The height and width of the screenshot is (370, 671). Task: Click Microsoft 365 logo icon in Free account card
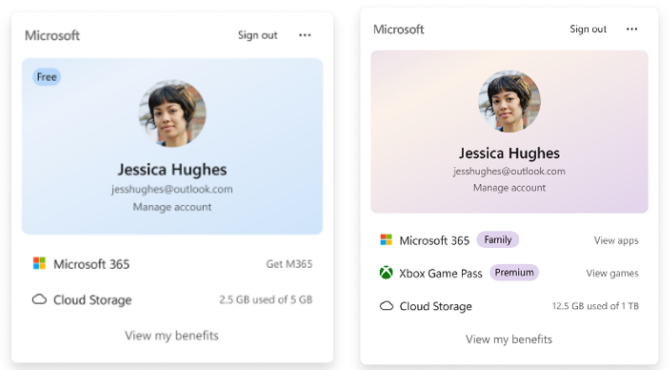click(39, 263)
